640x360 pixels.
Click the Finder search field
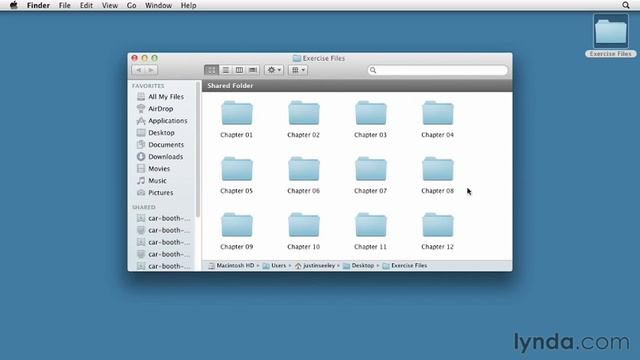tap(438, 70)
